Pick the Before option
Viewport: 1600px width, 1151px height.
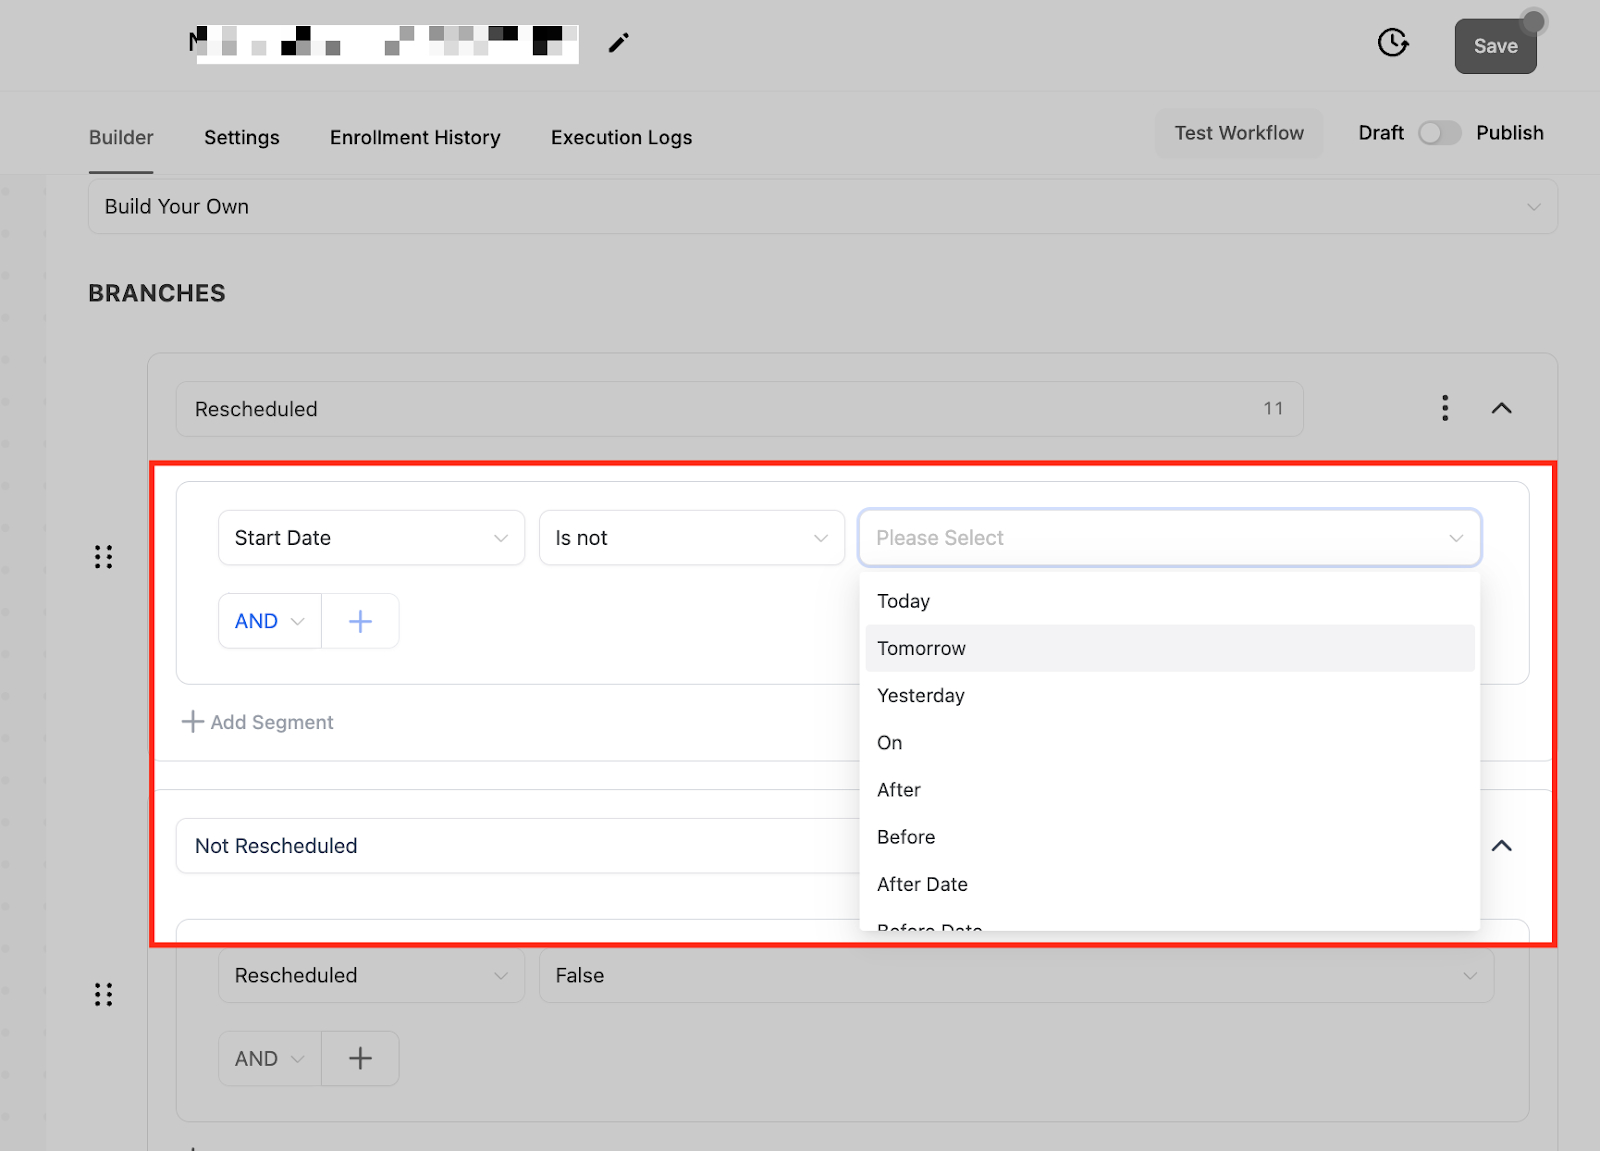coord(1169,837)
